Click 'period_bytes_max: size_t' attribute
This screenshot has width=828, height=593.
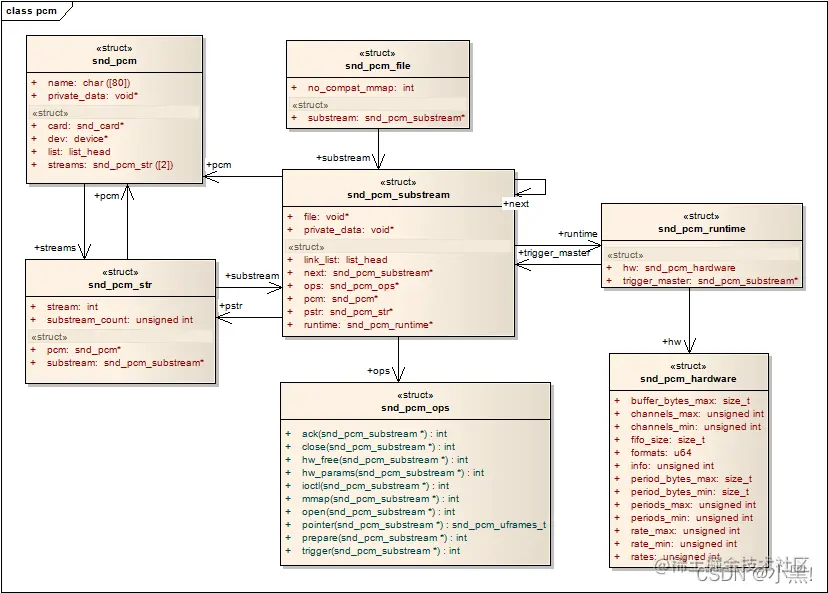tap(691, 479)
